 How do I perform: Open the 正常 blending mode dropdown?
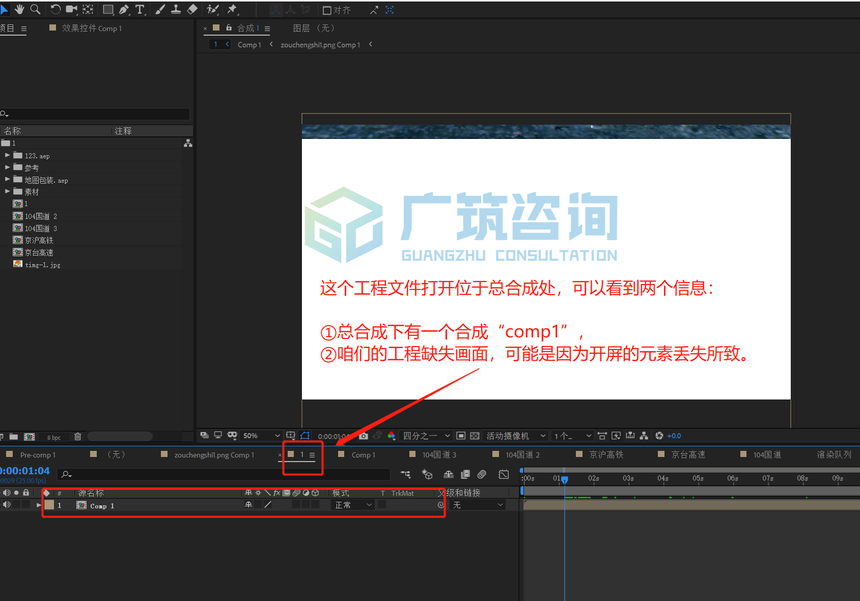click(353, 505)
